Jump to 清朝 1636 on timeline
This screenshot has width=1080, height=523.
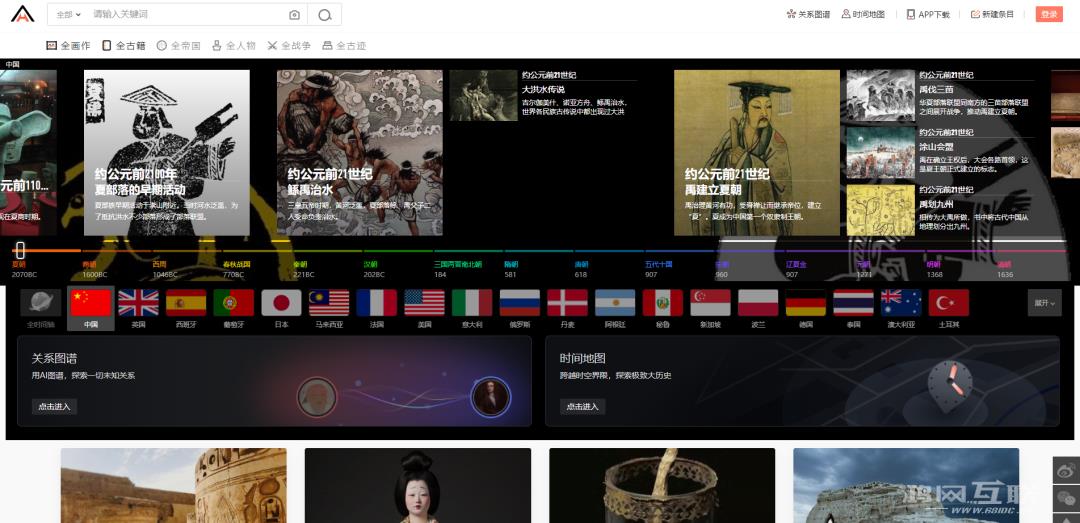click(1005, 269)
